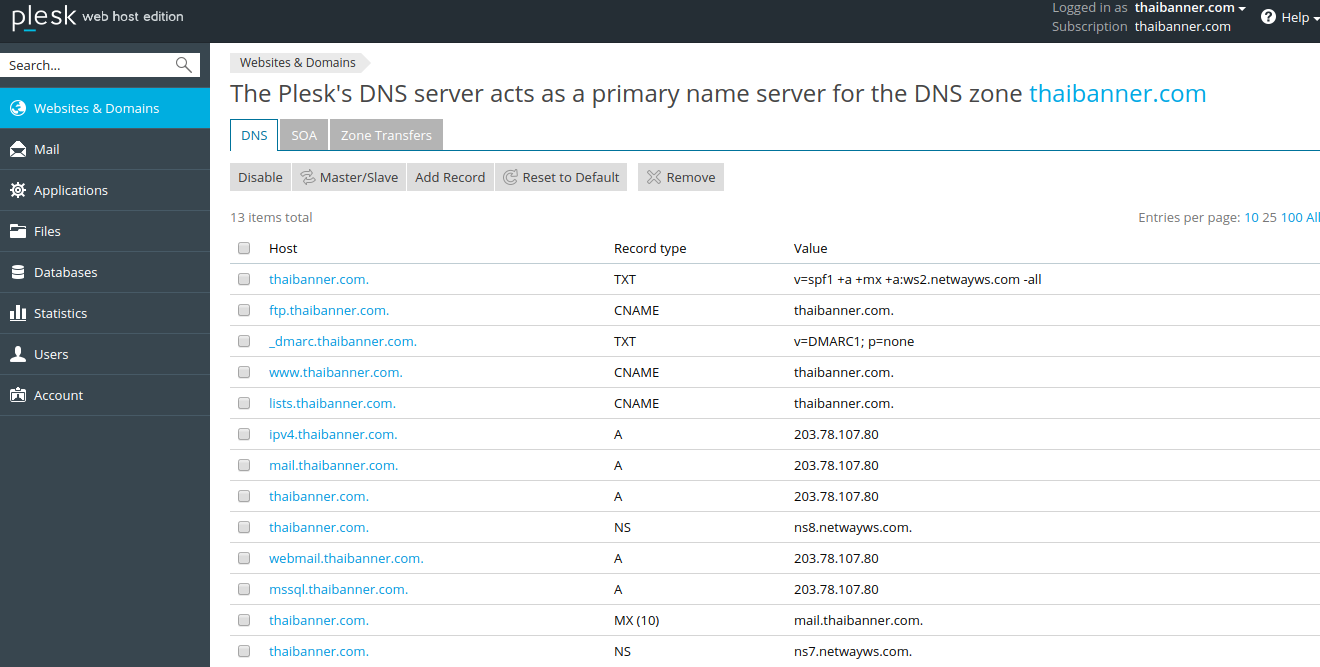The width and height of the screenshot is (1320, 667).
Task: Click the Mail envelope icon in sidebar
Action: click(x=17, y=149)
